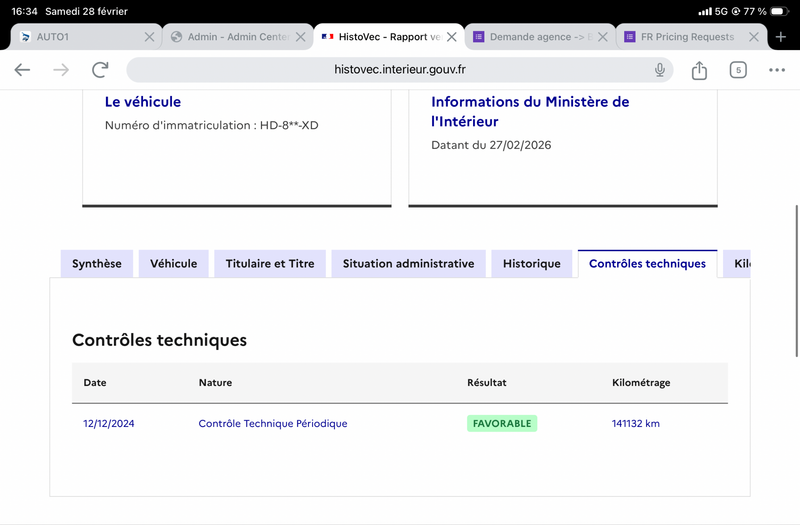
Task: Close the Admin Center tab
Action: [300, 37]
